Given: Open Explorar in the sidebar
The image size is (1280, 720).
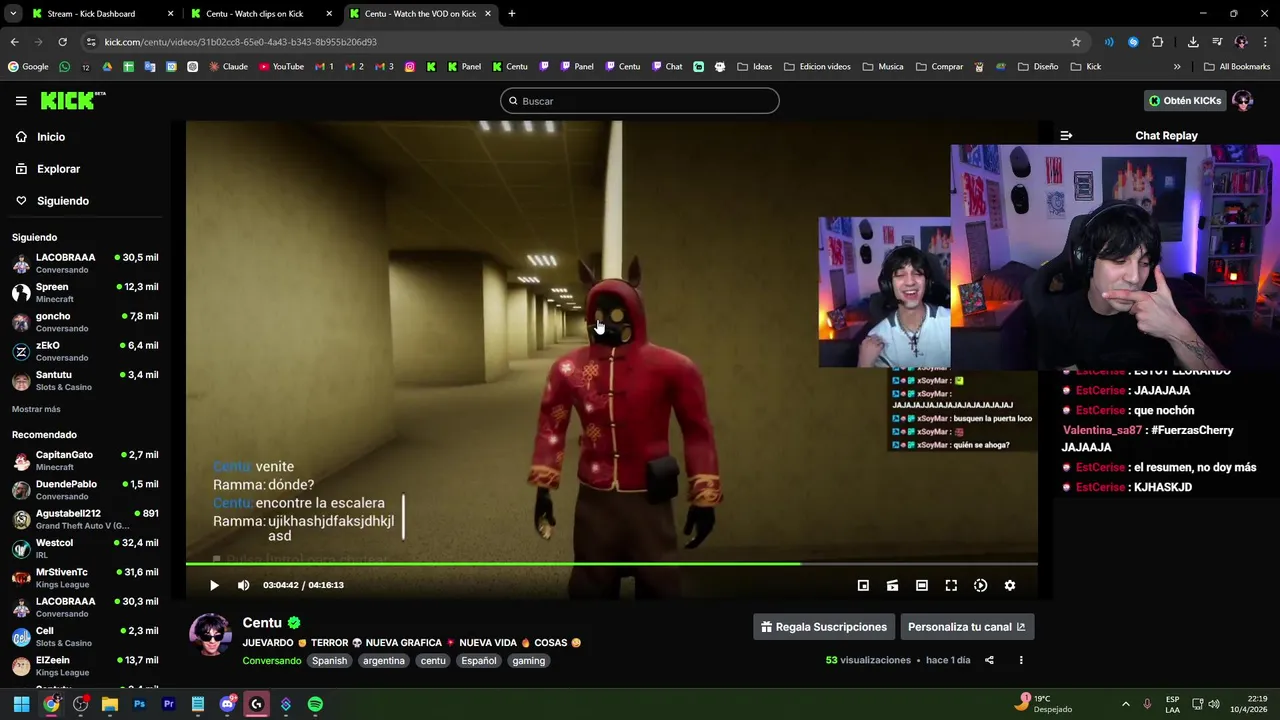Looking at the screenshot, I should click(58, 169).
